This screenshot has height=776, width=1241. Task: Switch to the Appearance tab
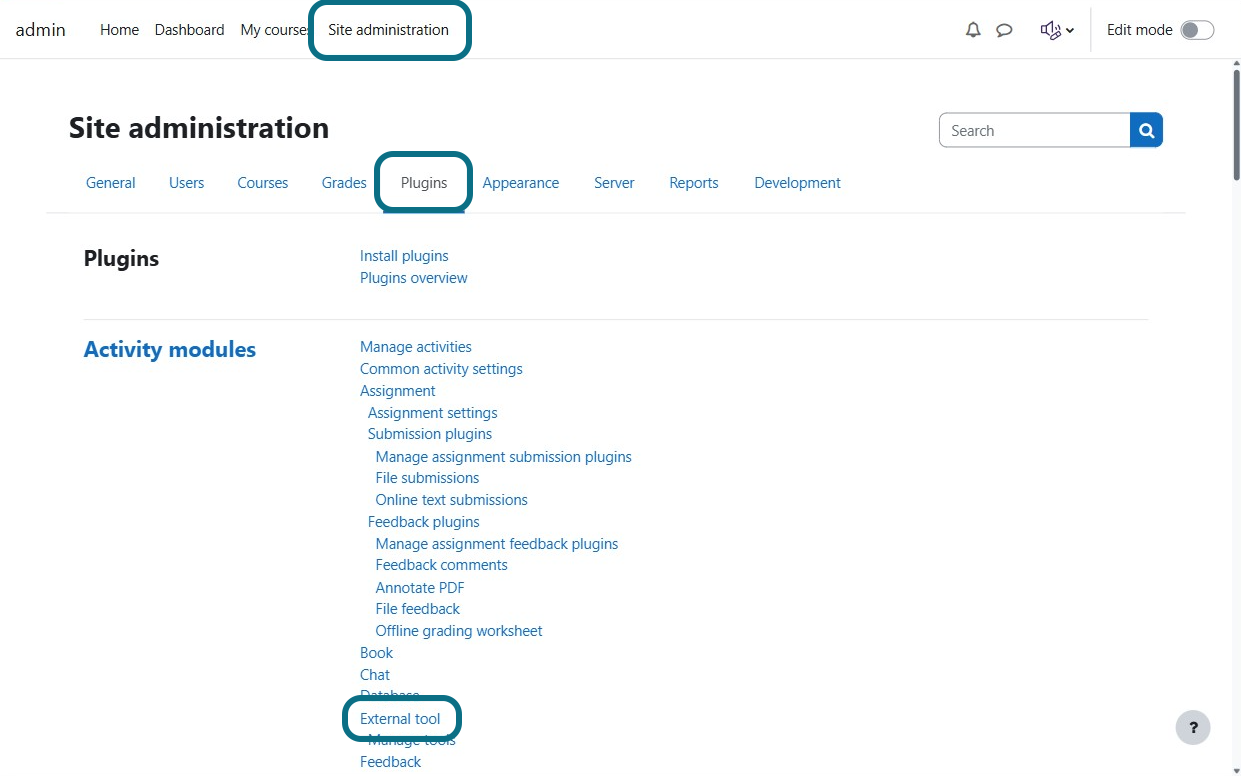[521, 183]
